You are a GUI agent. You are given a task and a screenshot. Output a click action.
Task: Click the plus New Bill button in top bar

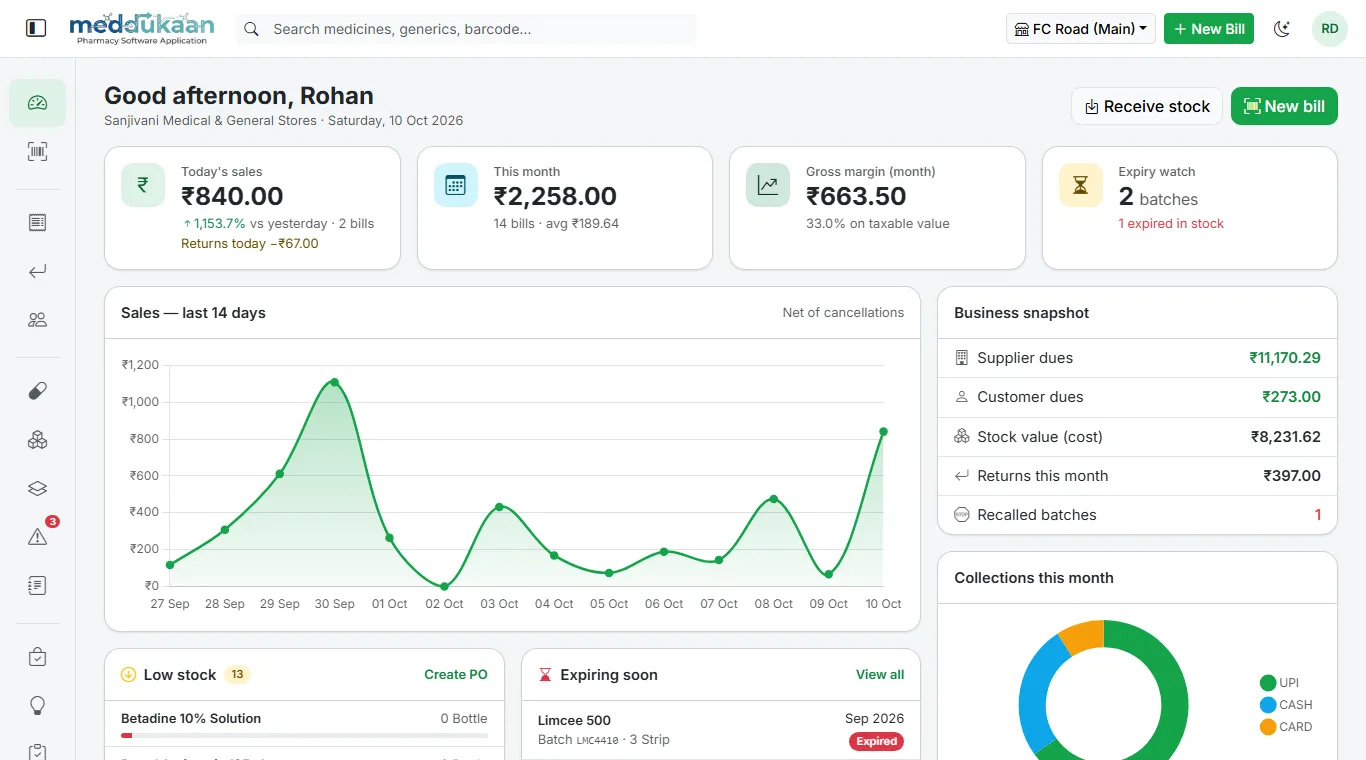coord(1209,29)
